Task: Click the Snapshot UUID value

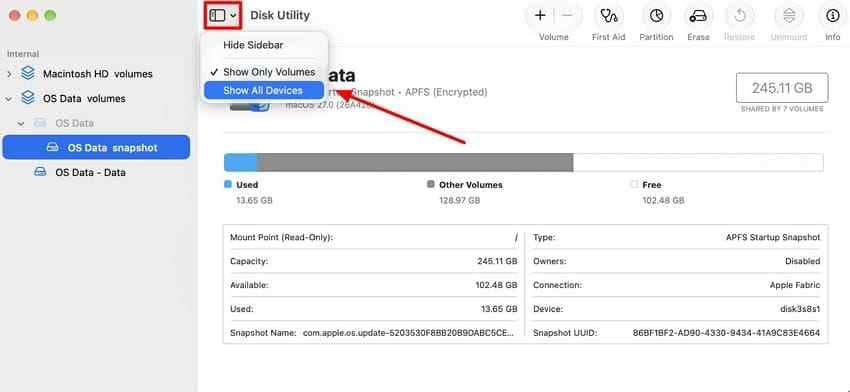Action: [726, 333]
